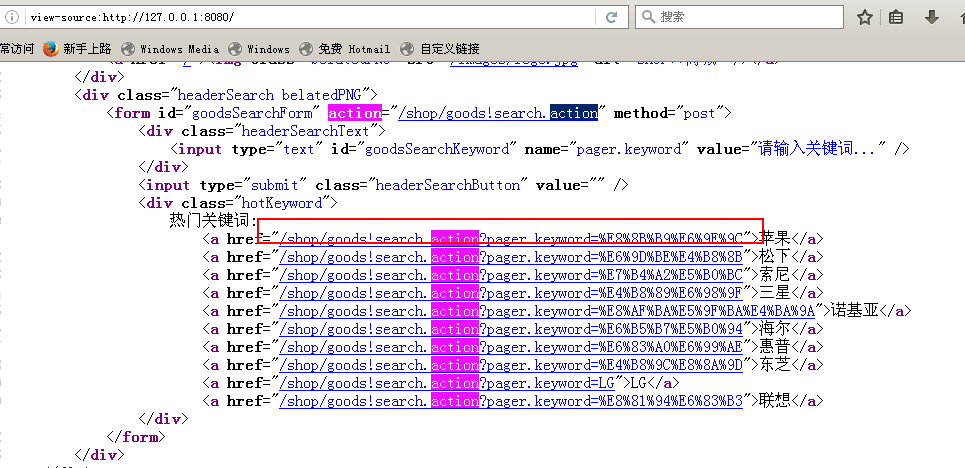Open the form action goods!search.action link
965x468 pixels.
498,113
